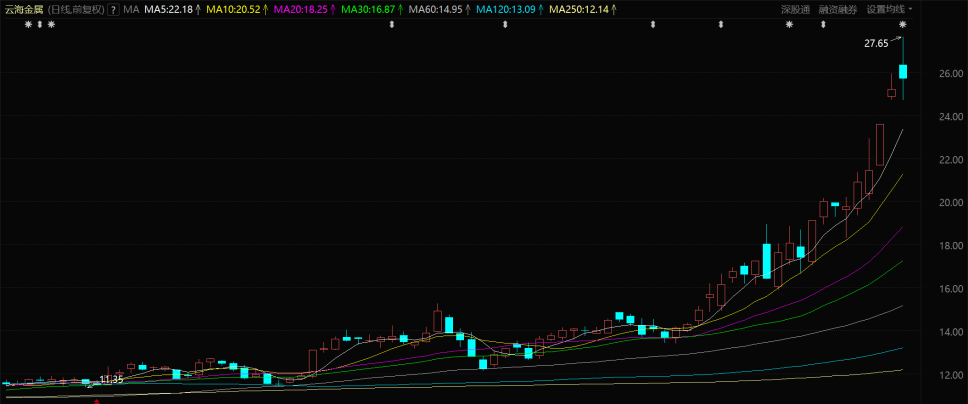Select the MA120:13.09 moving average label
968x404 pixels.
(506, 9)
